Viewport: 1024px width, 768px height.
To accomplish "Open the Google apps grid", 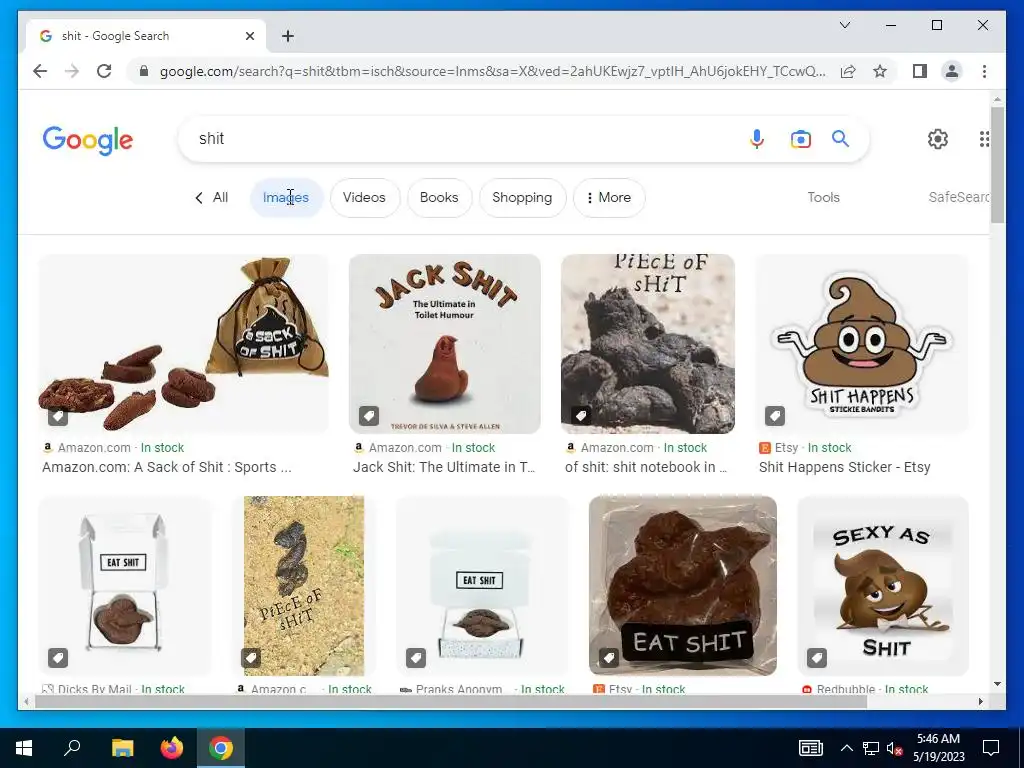I will 984,138.
